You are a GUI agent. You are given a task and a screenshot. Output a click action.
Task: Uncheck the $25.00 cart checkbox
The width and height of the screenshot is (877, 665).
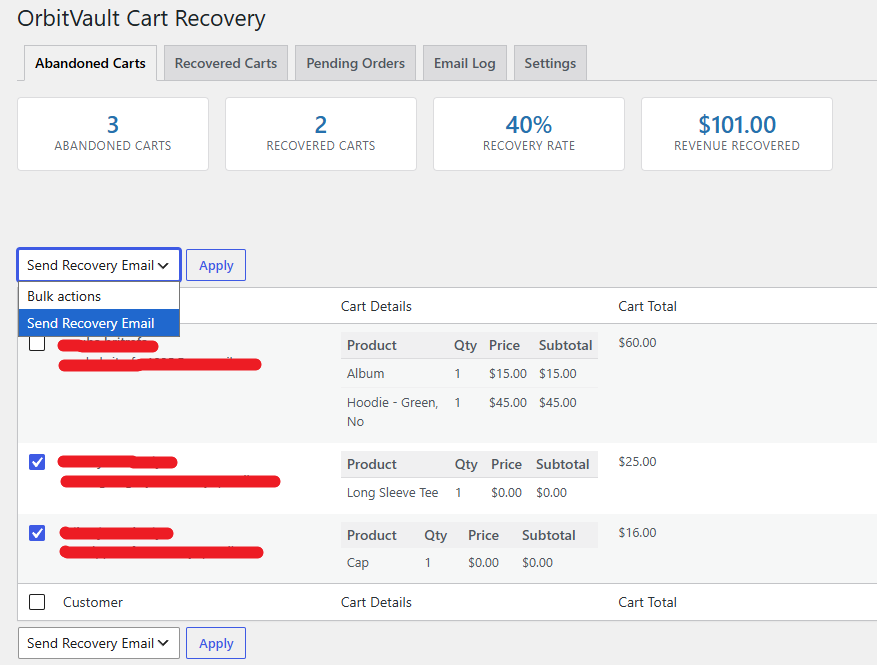click(37, 462)
